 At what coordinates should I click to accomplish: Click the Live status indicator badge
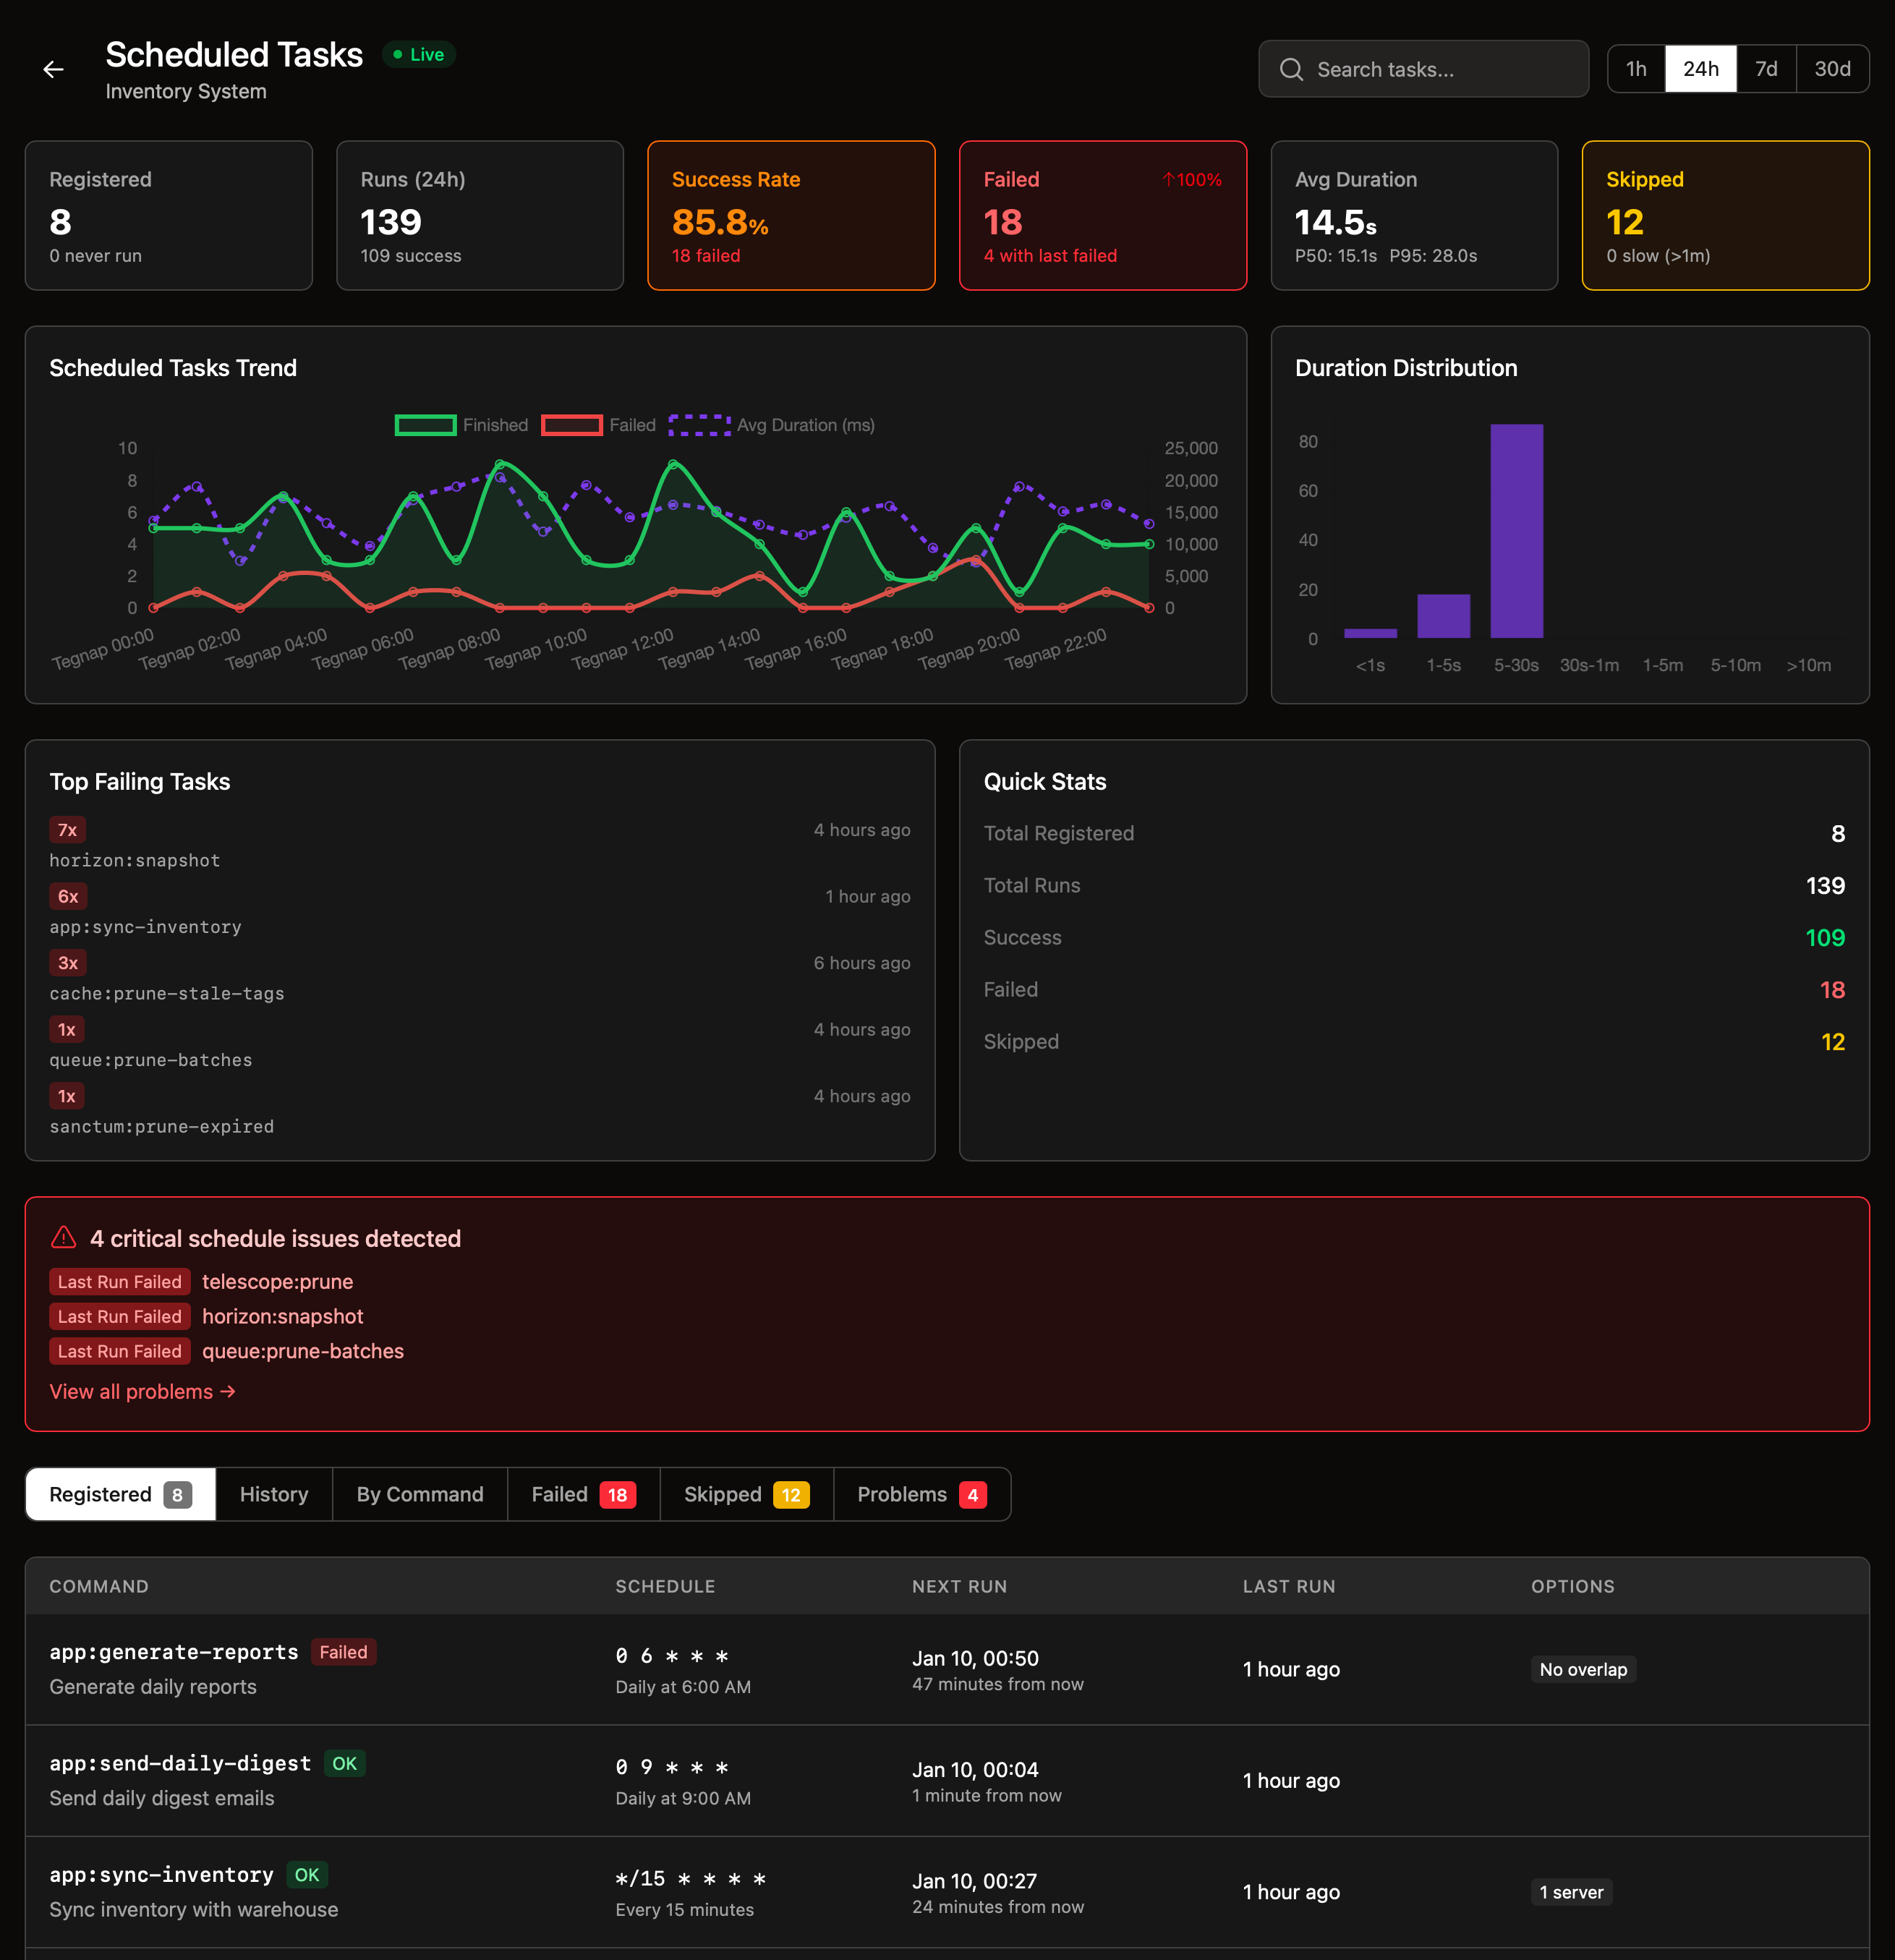point(419,55)
